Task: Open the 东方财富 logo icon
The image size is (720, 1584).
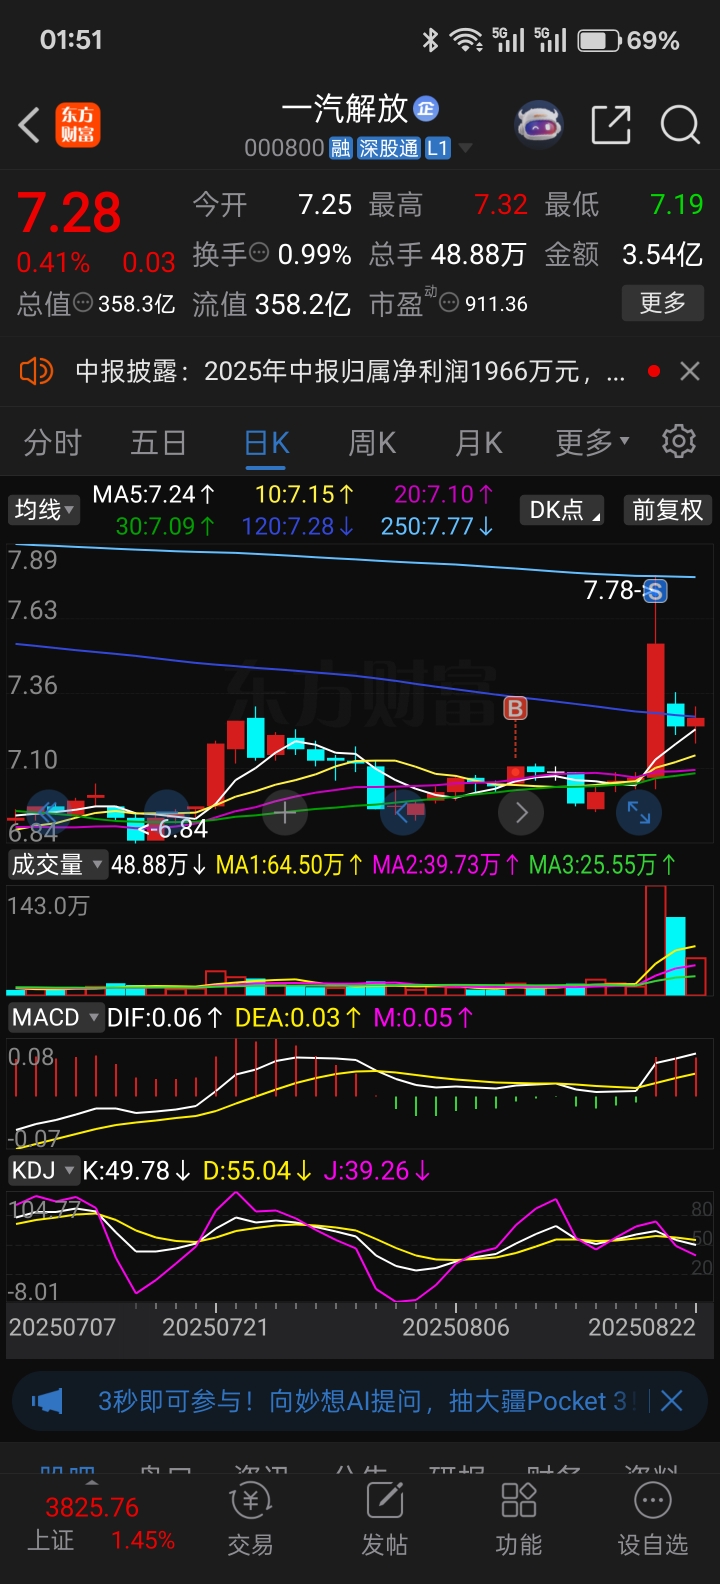Action: (x=77, y=125)
